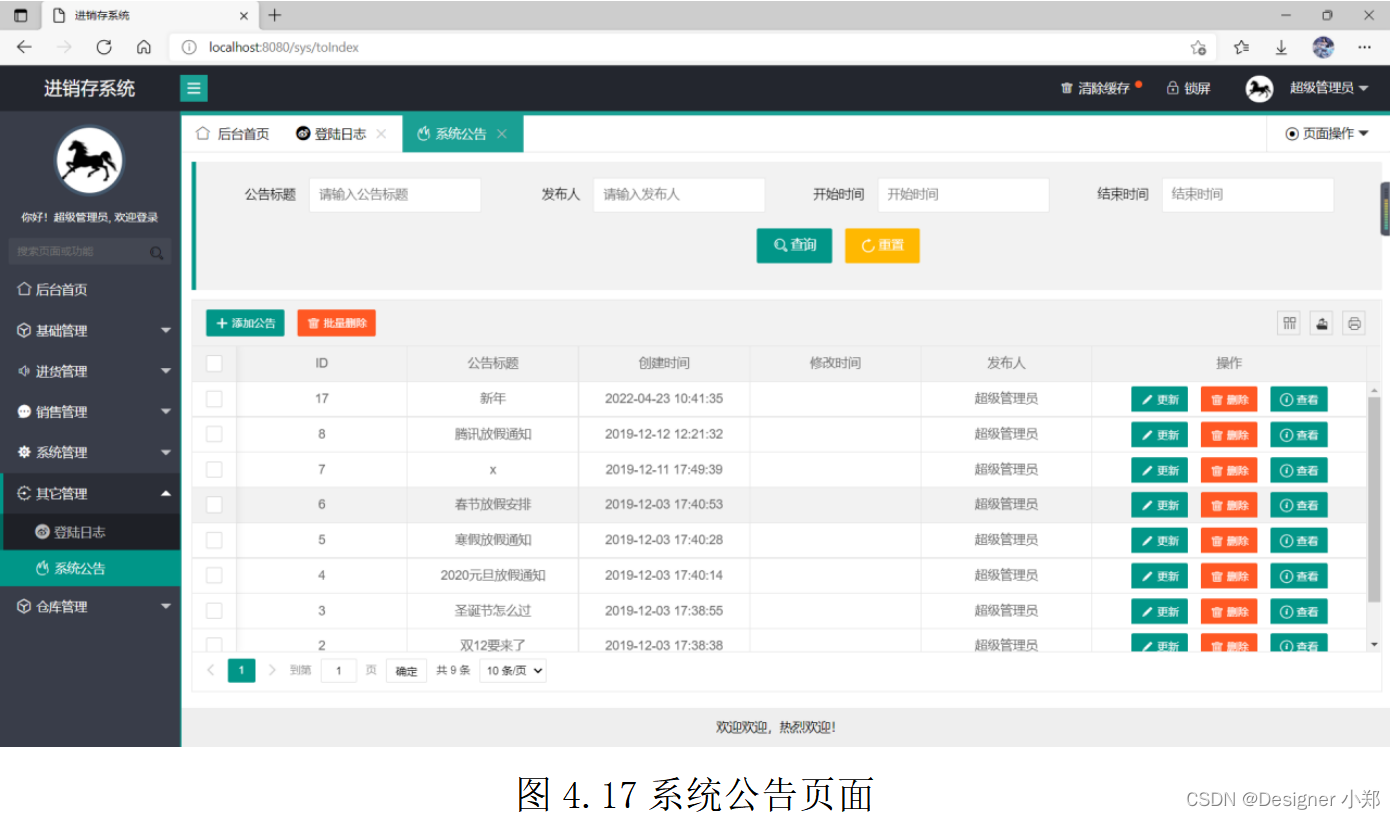Screen dimensions: 1395x819
Task: Expand the 仓库管理 sidebar menu
Action: (90, 606)
